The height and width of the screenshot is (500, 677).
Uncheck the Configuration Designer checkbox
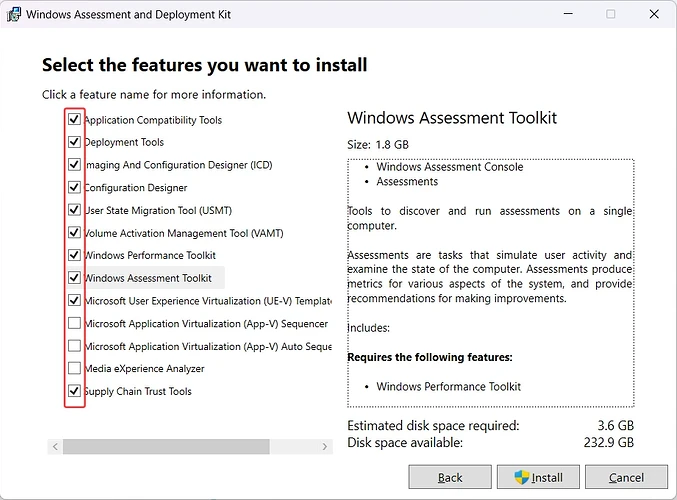(74, 188)
